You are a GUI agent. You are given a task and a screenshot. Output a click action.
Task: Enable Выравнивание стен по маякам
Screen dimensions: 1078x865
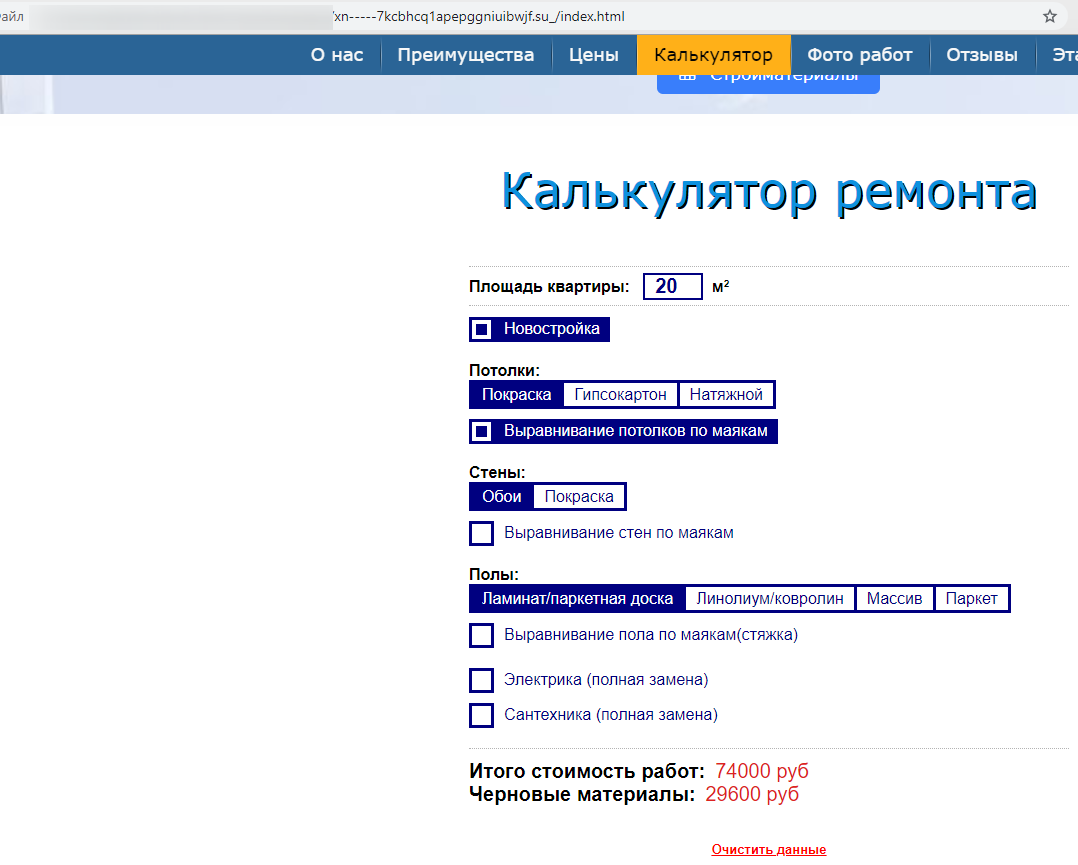481,533
